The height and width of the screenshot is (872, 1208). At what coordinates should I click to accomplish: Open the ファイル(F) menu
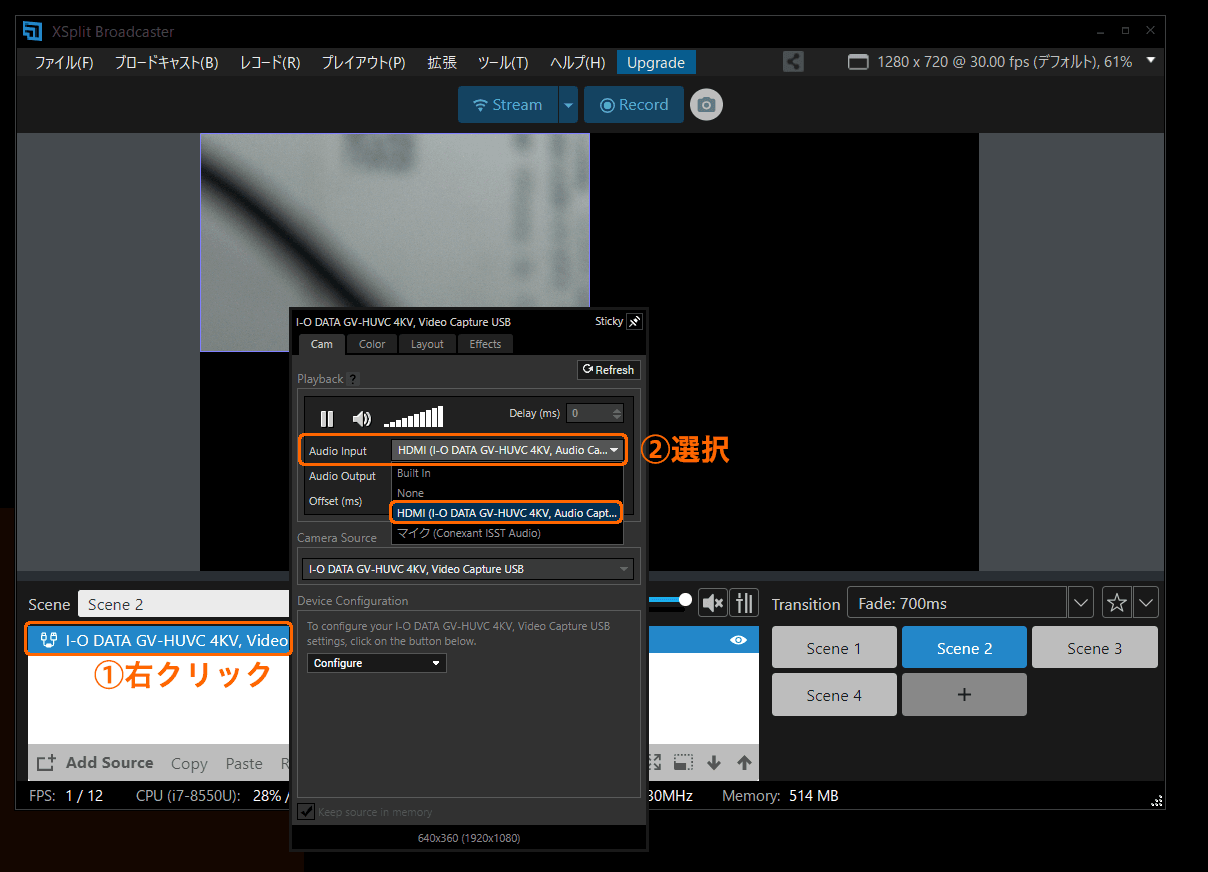pos(64,62)
